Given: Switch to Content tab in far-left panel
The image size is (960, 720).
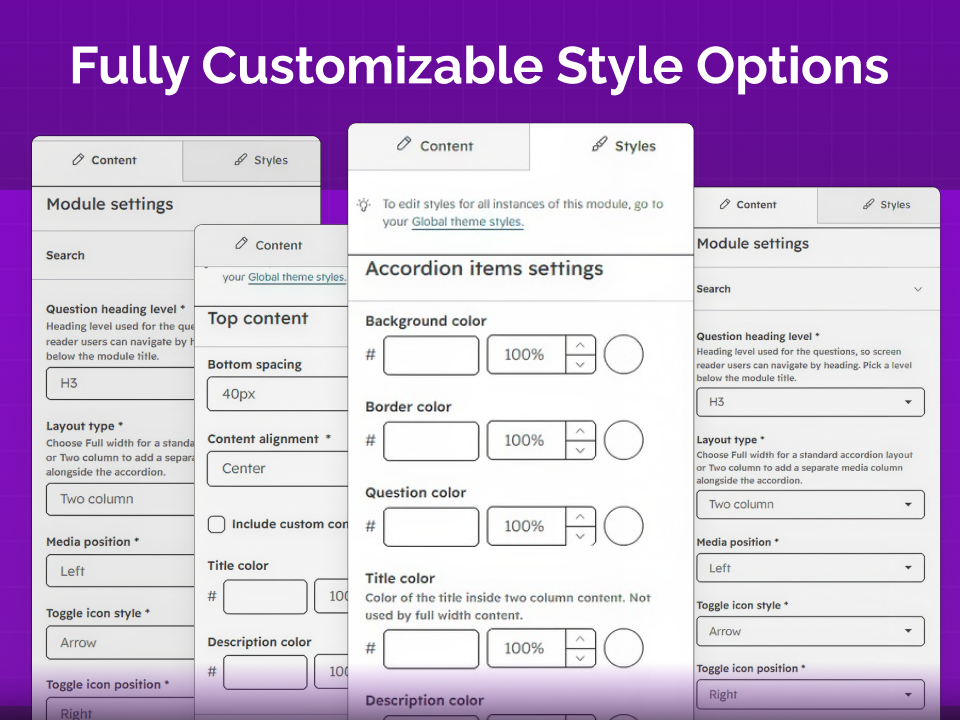Looking at the screenshot, I should (x=107, y=160).
